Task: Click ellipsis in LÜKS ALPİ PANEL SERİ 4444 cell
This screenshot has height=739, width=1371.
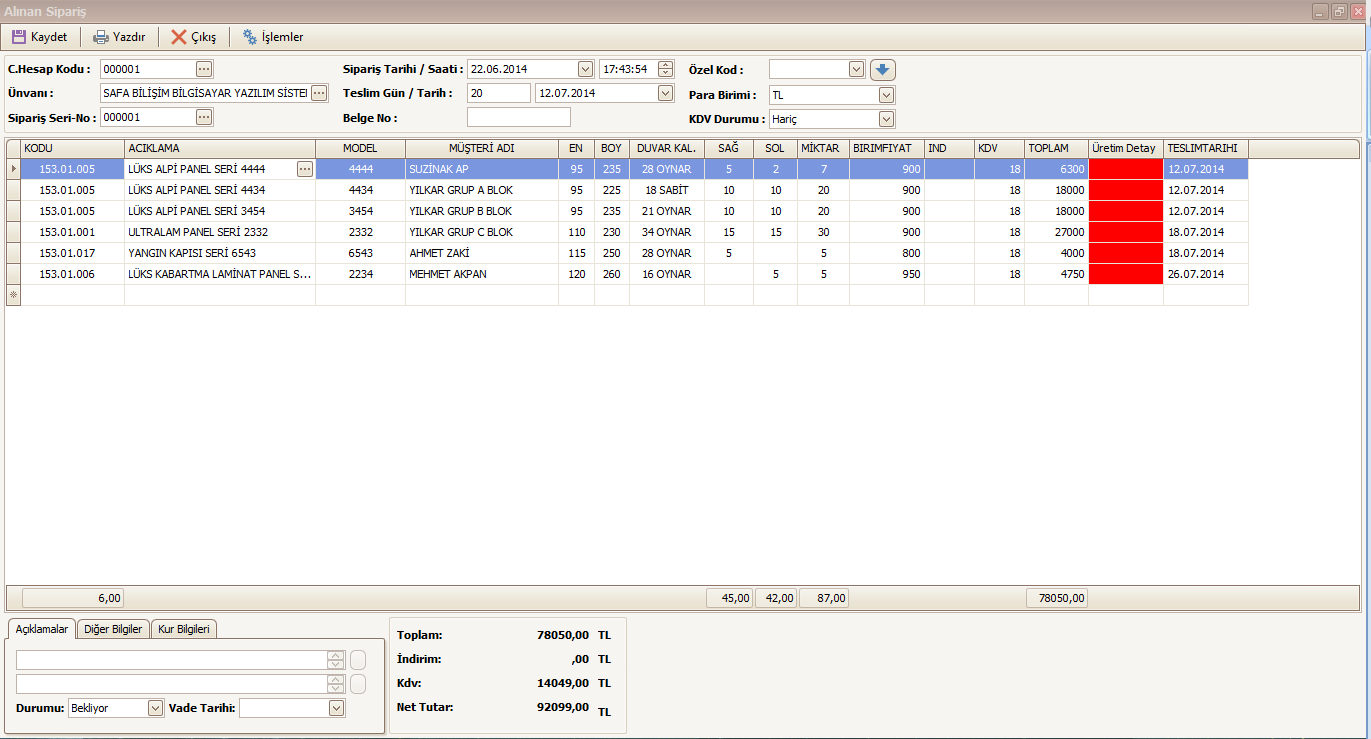Action: click(305, 169)
